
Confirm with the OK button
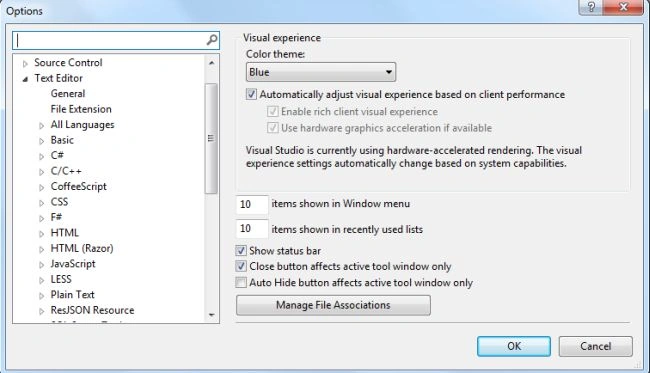514,346
